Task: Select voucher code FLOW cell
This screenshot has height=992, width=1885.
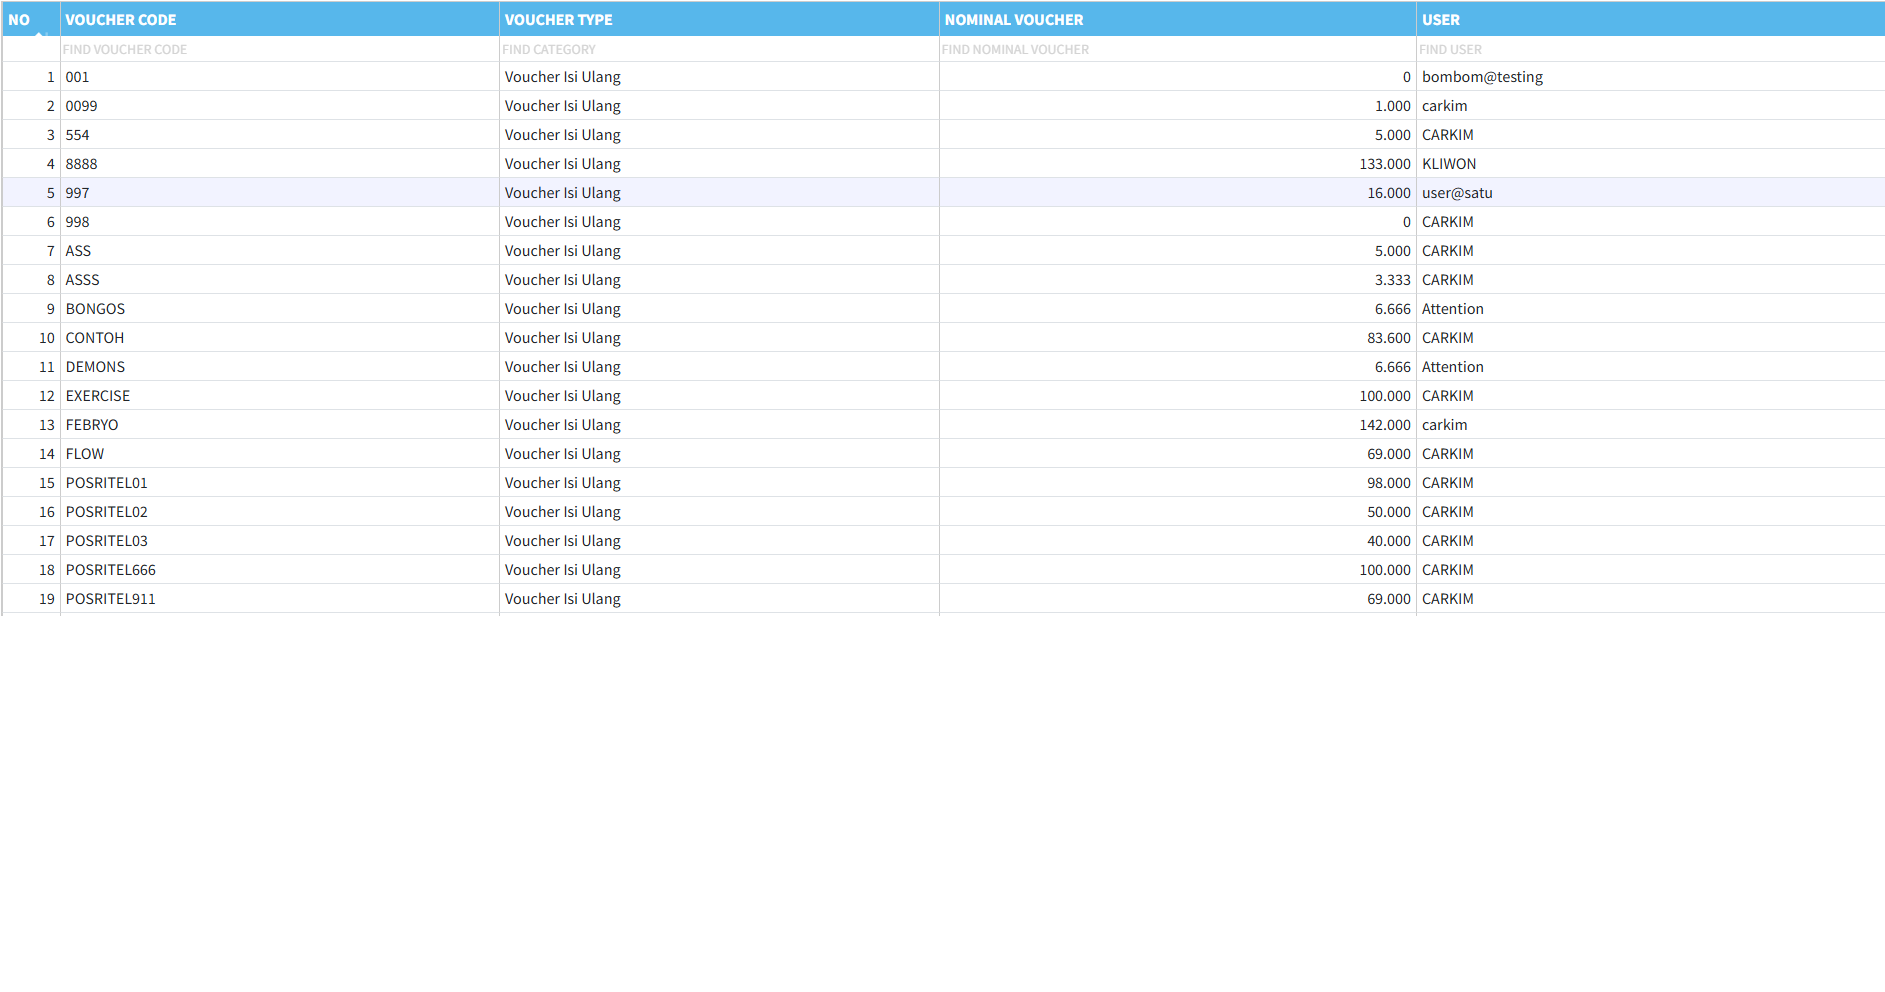Action: coord(280,454)
